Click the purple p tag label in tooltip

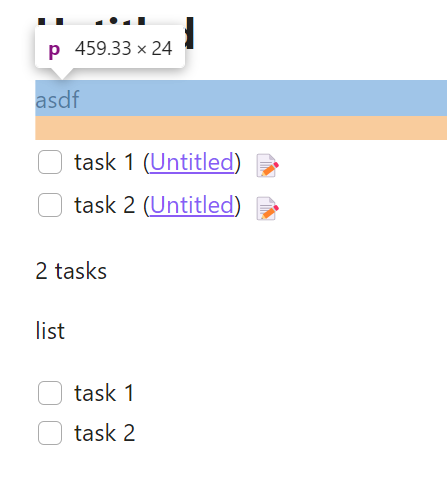pos(54,50)
